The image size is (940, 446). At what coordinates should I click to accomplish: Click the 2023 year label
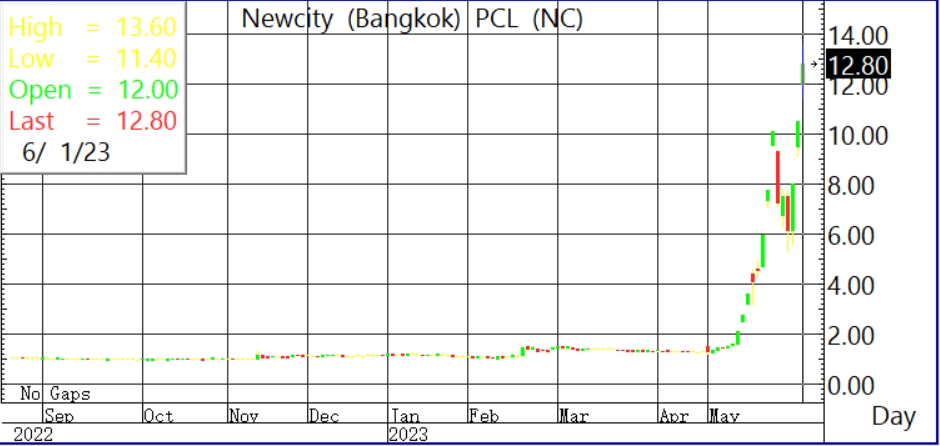[x=409, y=435]
